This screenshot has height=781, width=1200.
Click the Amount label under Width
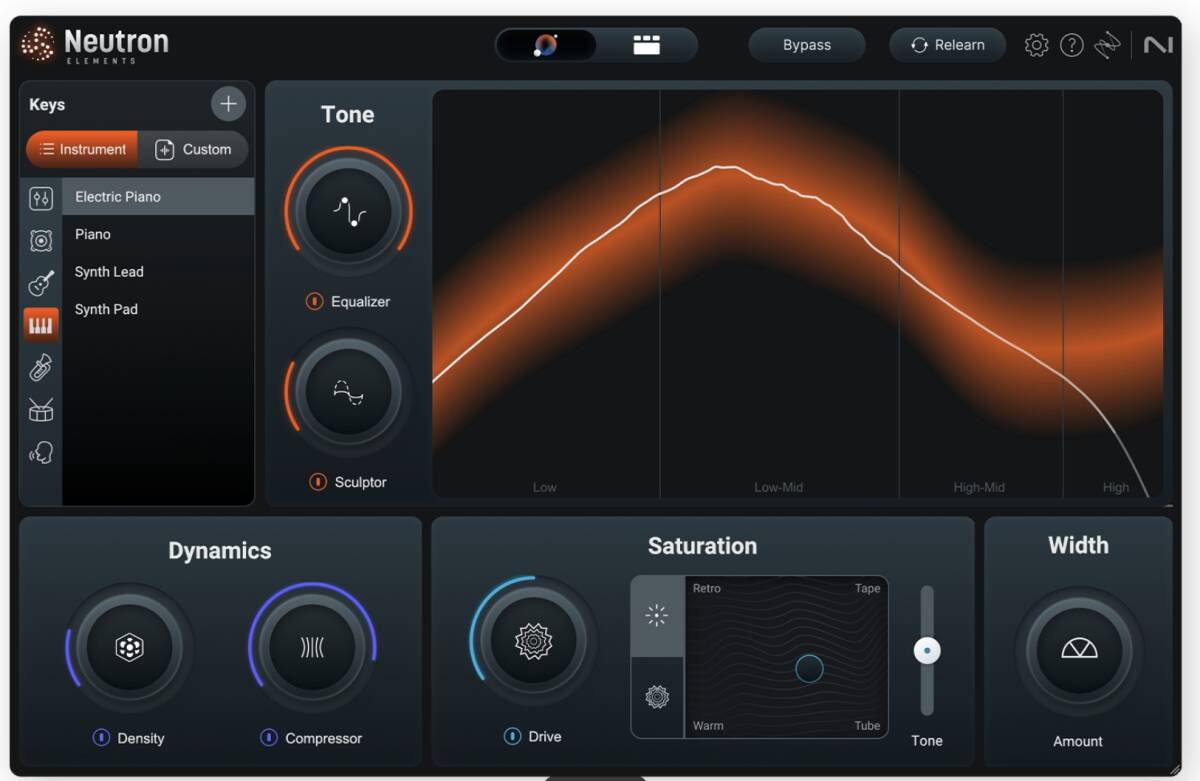click(x=1078, y=741)
